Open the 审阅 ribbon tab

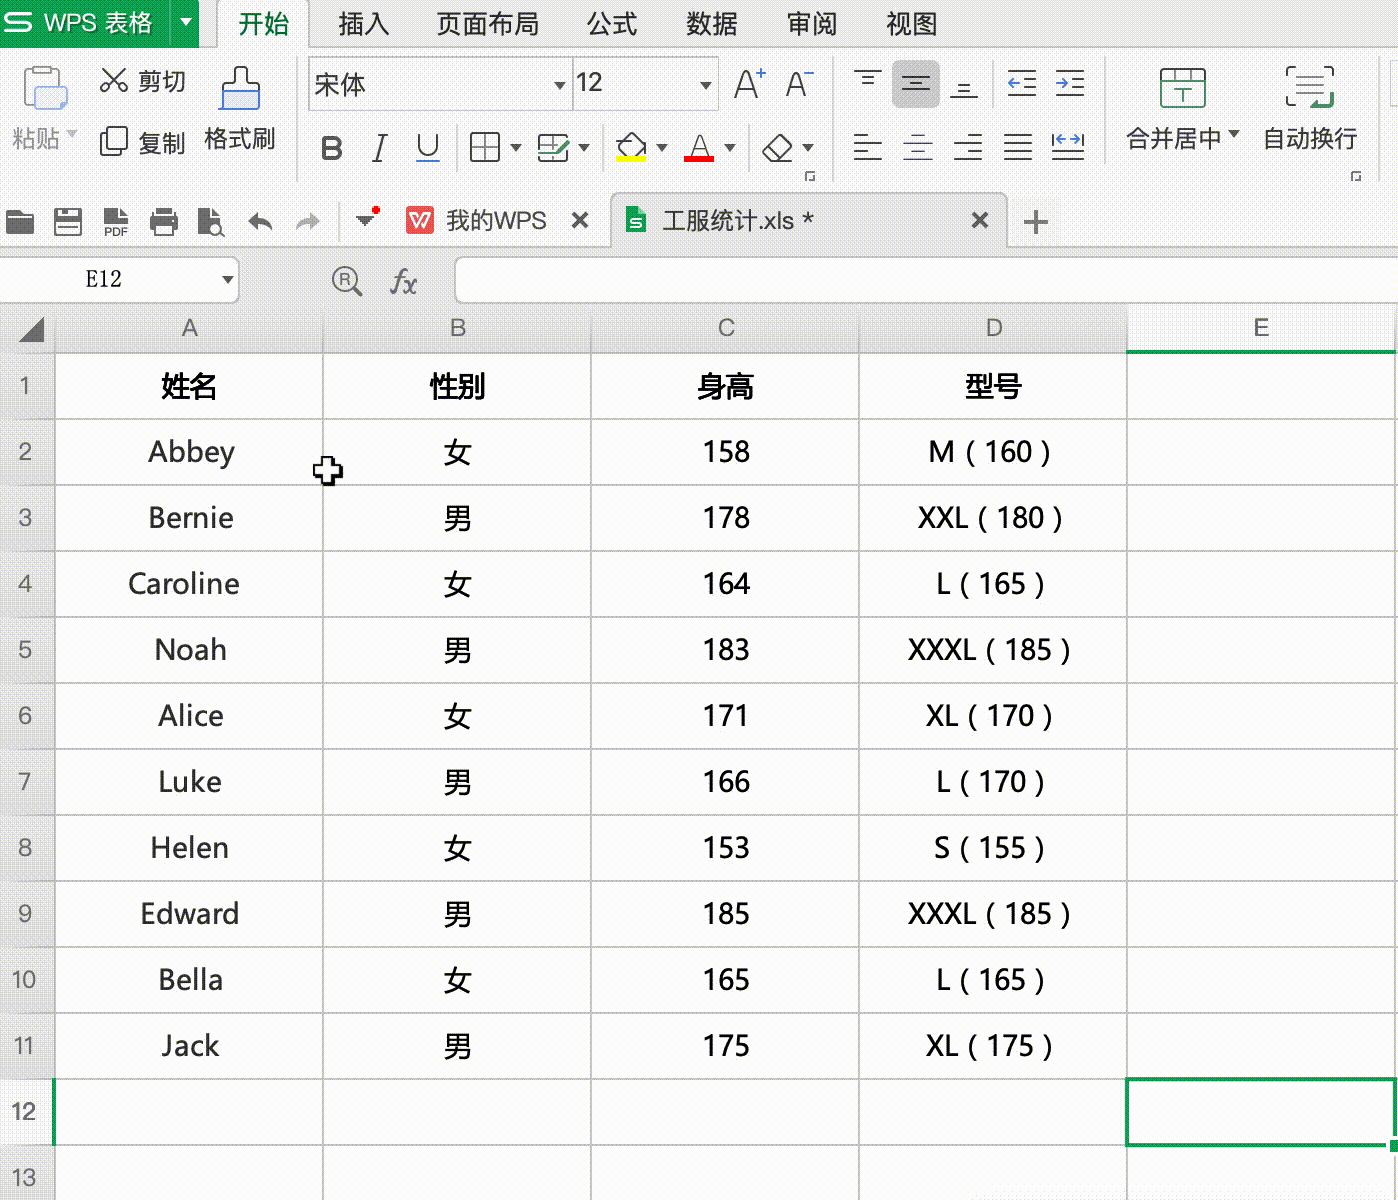point(812,23)
